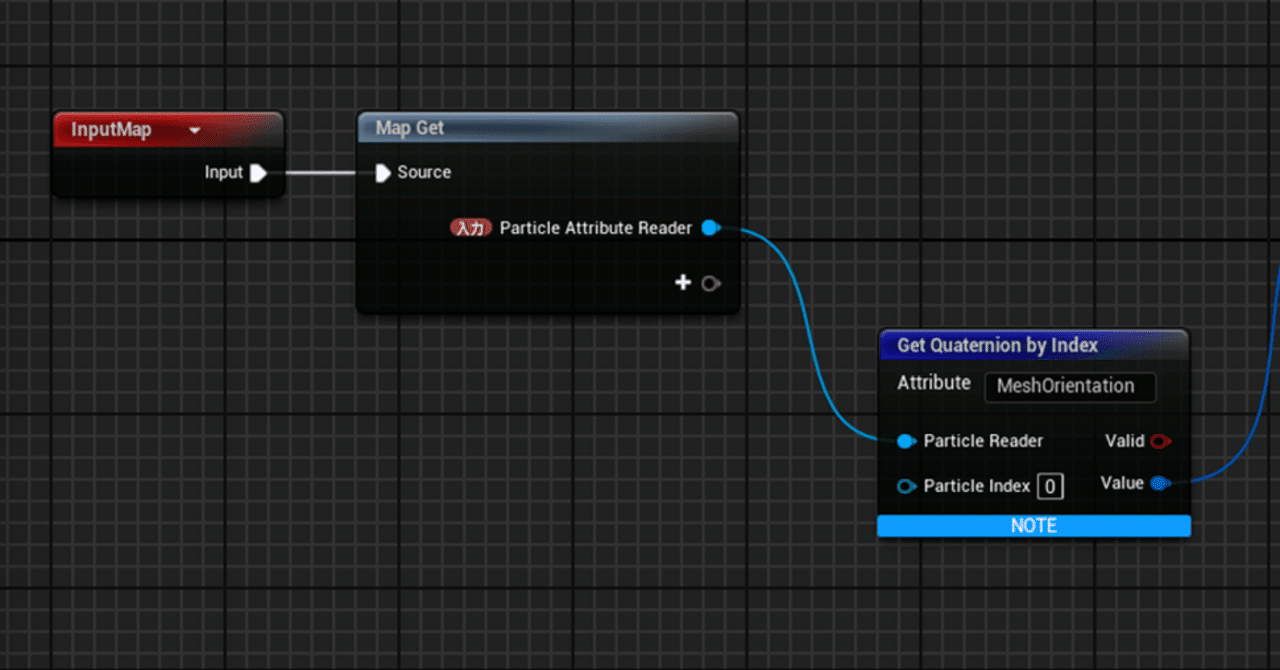Viewport: 1280px width, 670px height.
Task: Click the empty pin shape beside the plus
Action: pyautogui.click(x=710, y=283)
